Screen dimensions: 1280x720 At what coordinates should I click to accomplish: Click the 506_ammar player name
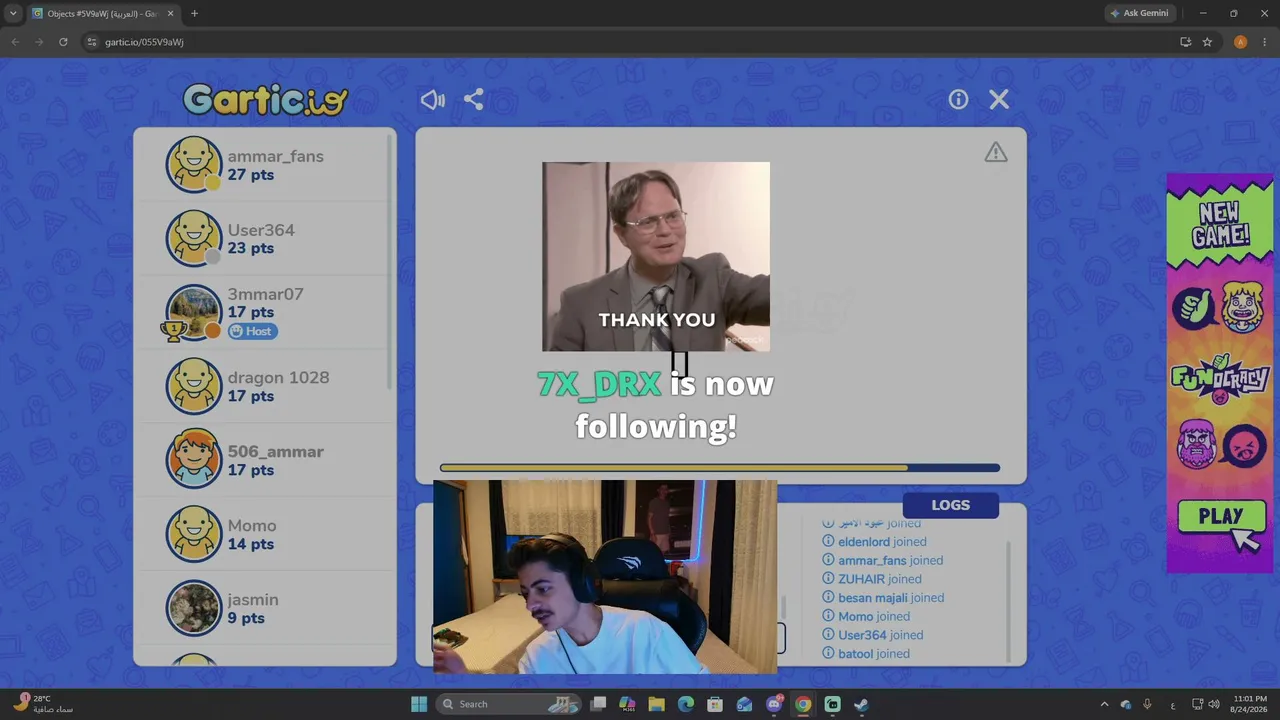(x=275, y=452)
